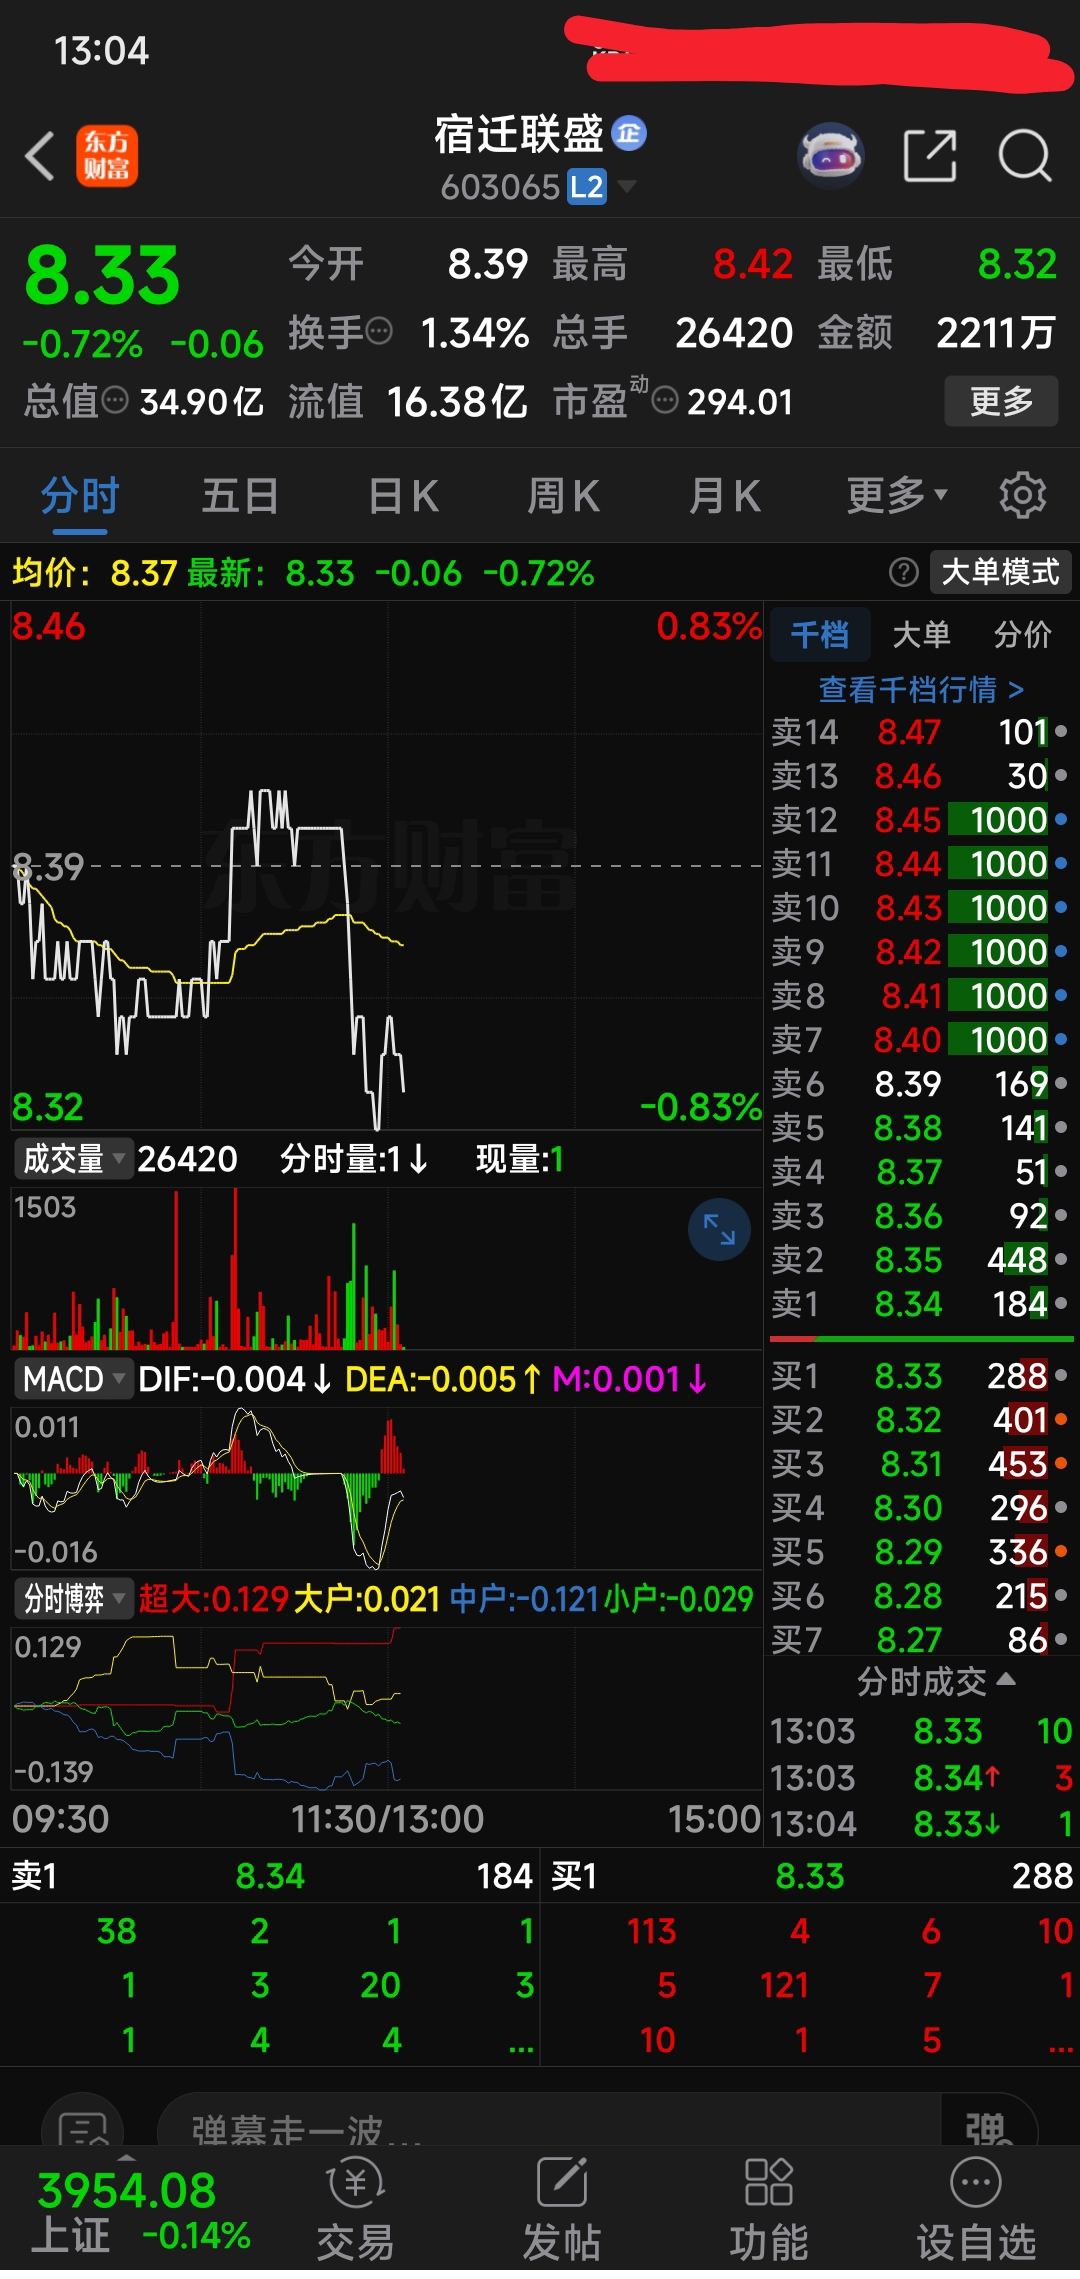The width and height of the screenshot is (1080, 2279).
Task: Select the 千档 order book tab
Action: point(820,634)
